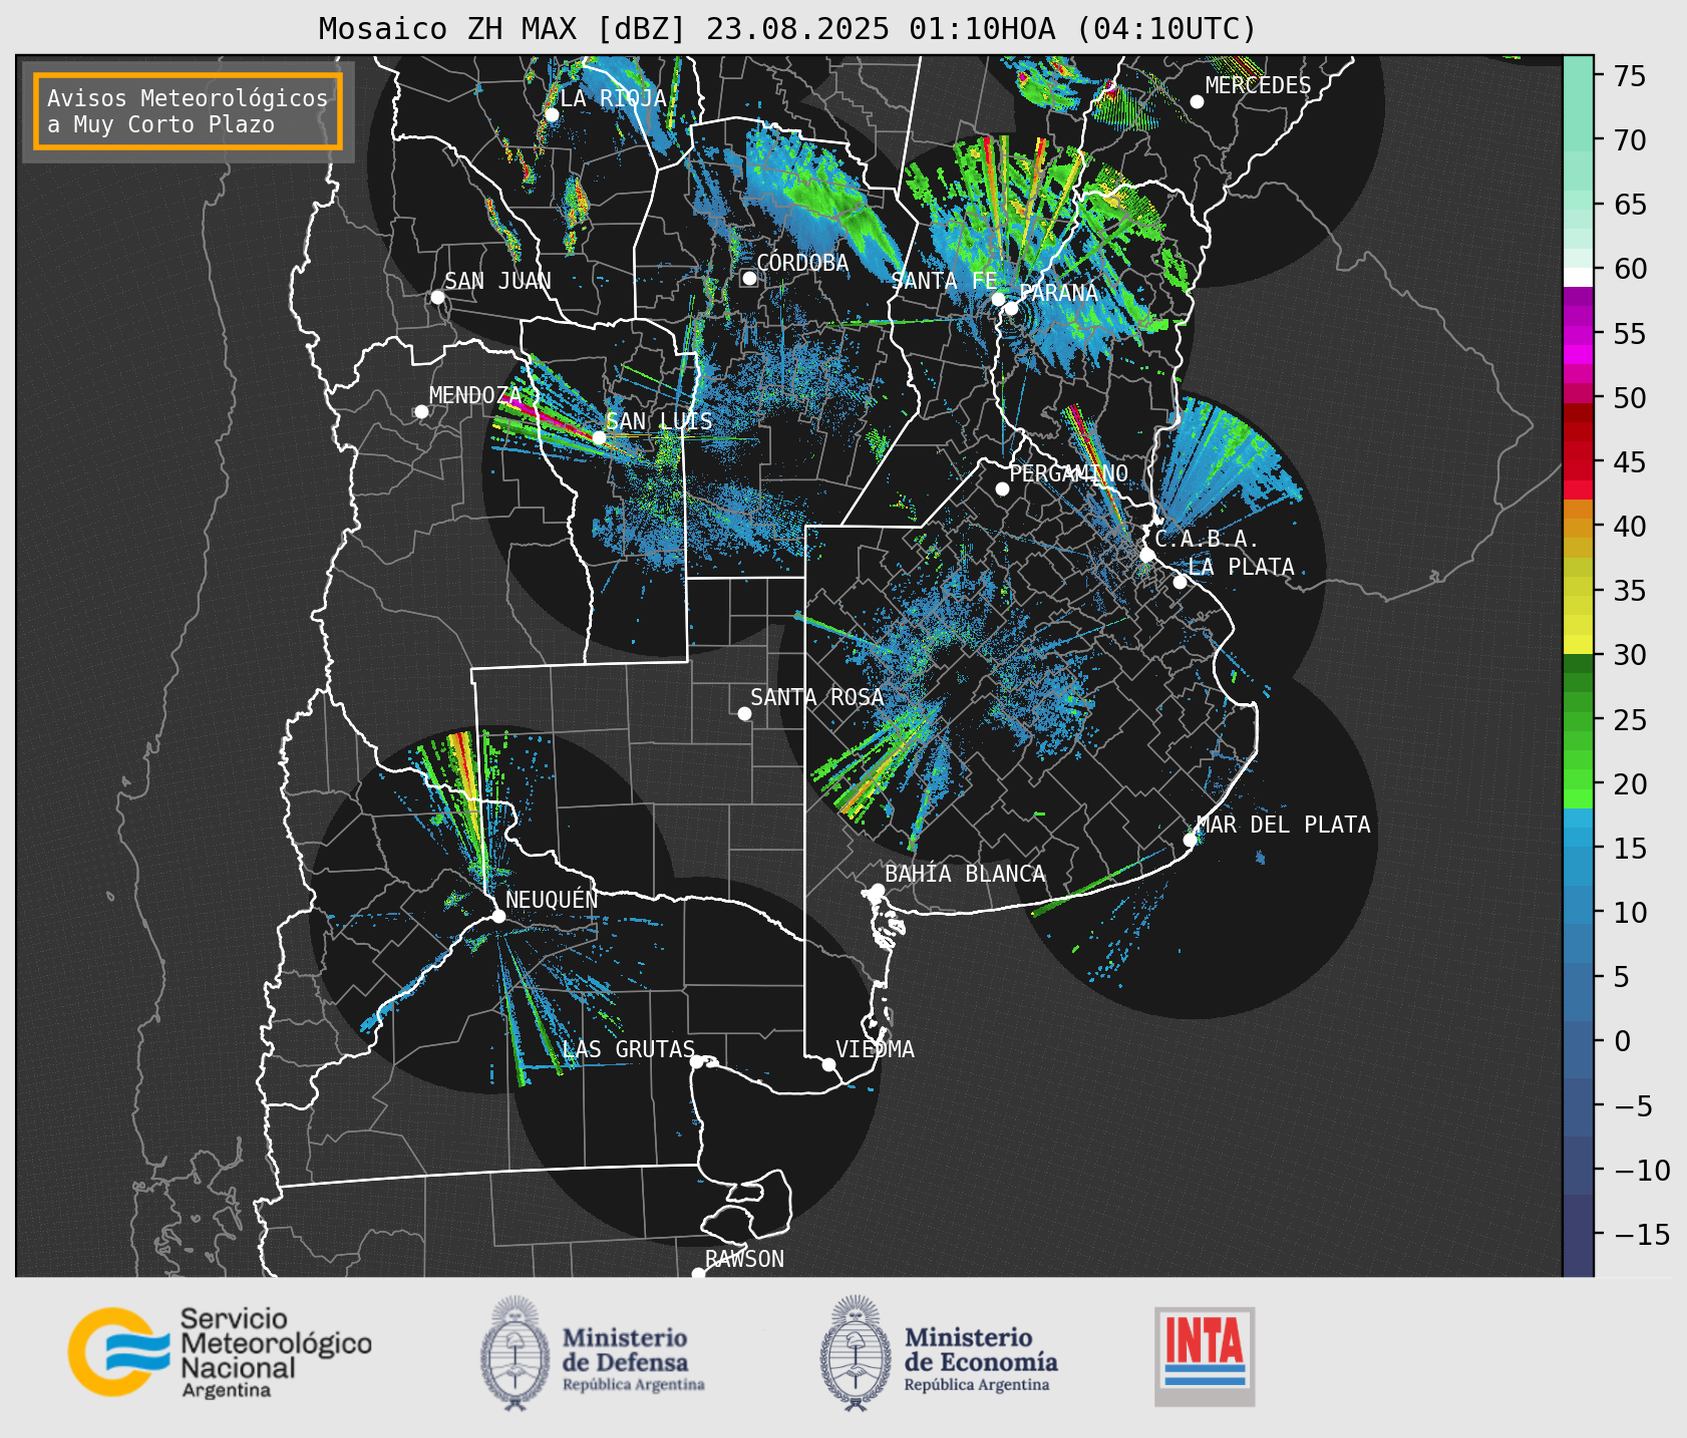Screen dimensions: 1687x1438
Task: Click the 40 label on the scale
Action: [x=1630, y=526]
